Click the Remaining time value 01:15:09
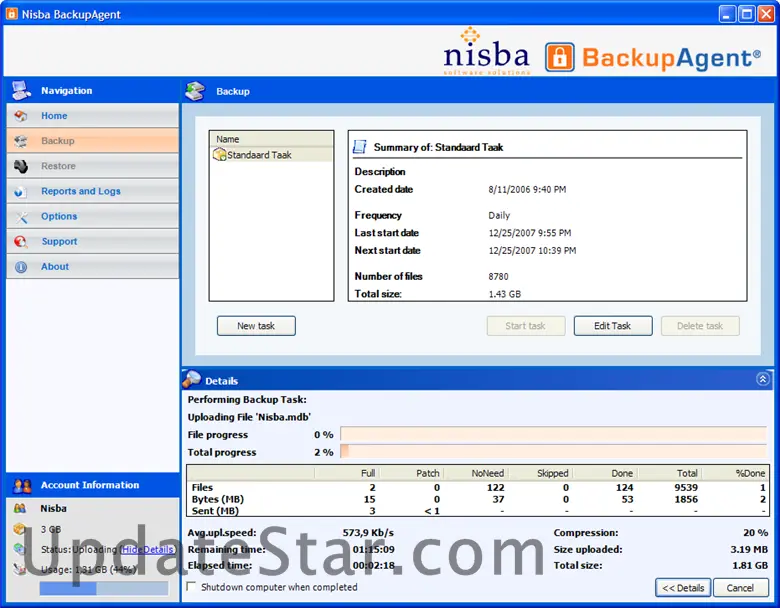Screen dimensions: 780x608 click(374, 549)
